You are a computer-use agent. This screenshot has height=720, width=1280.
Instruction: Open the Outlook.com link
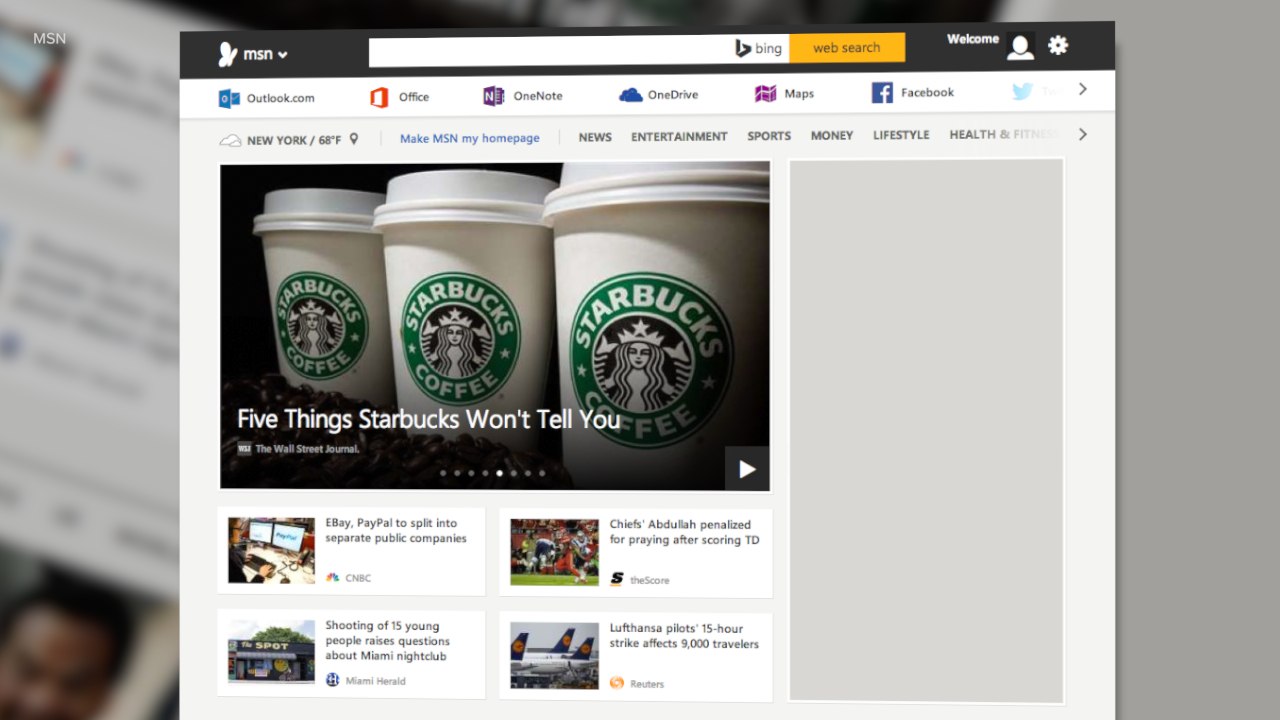(280, 98)
